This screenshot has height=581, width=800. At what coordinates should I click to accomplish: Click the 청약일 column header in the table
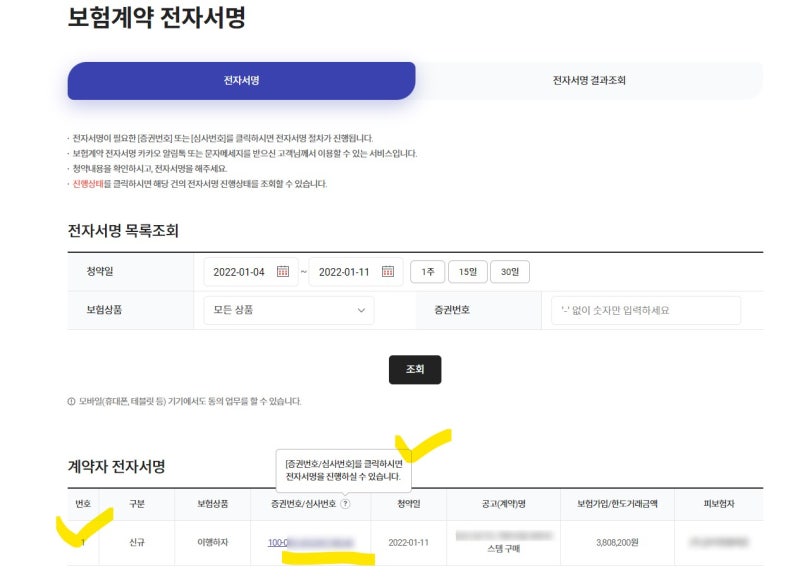409,504
